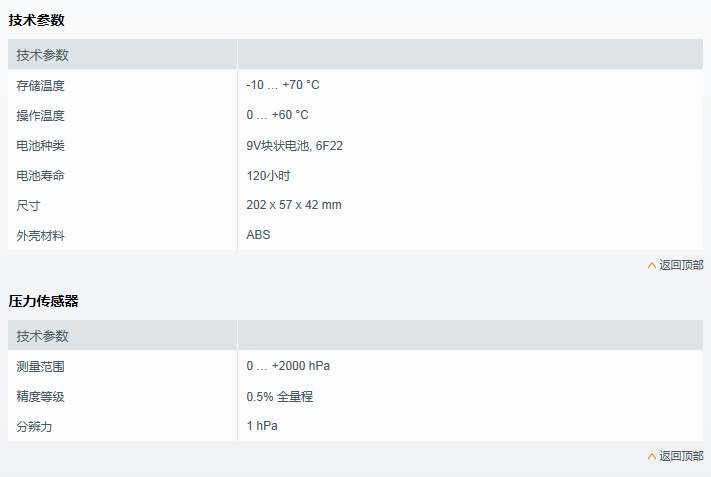Click 返回顶部 text link below the first table
This screenshot has width=711, height=477.
pyautogui.click(x=681, y=265)
